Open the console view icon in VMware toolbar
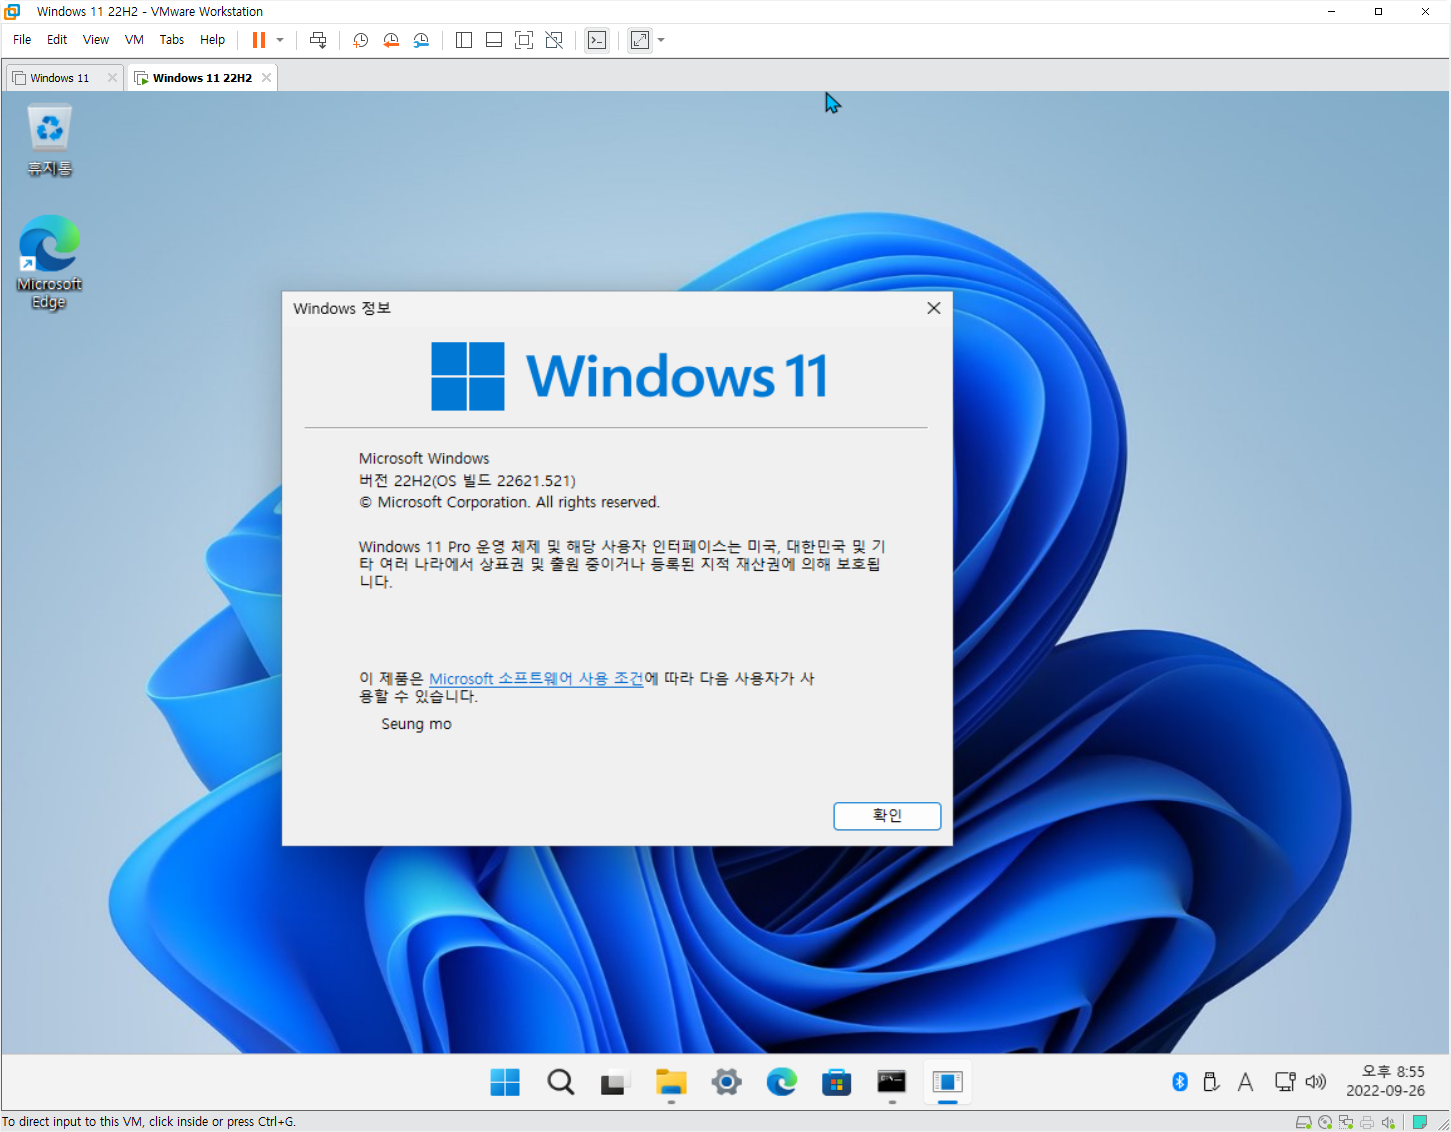 coord(597,40)
